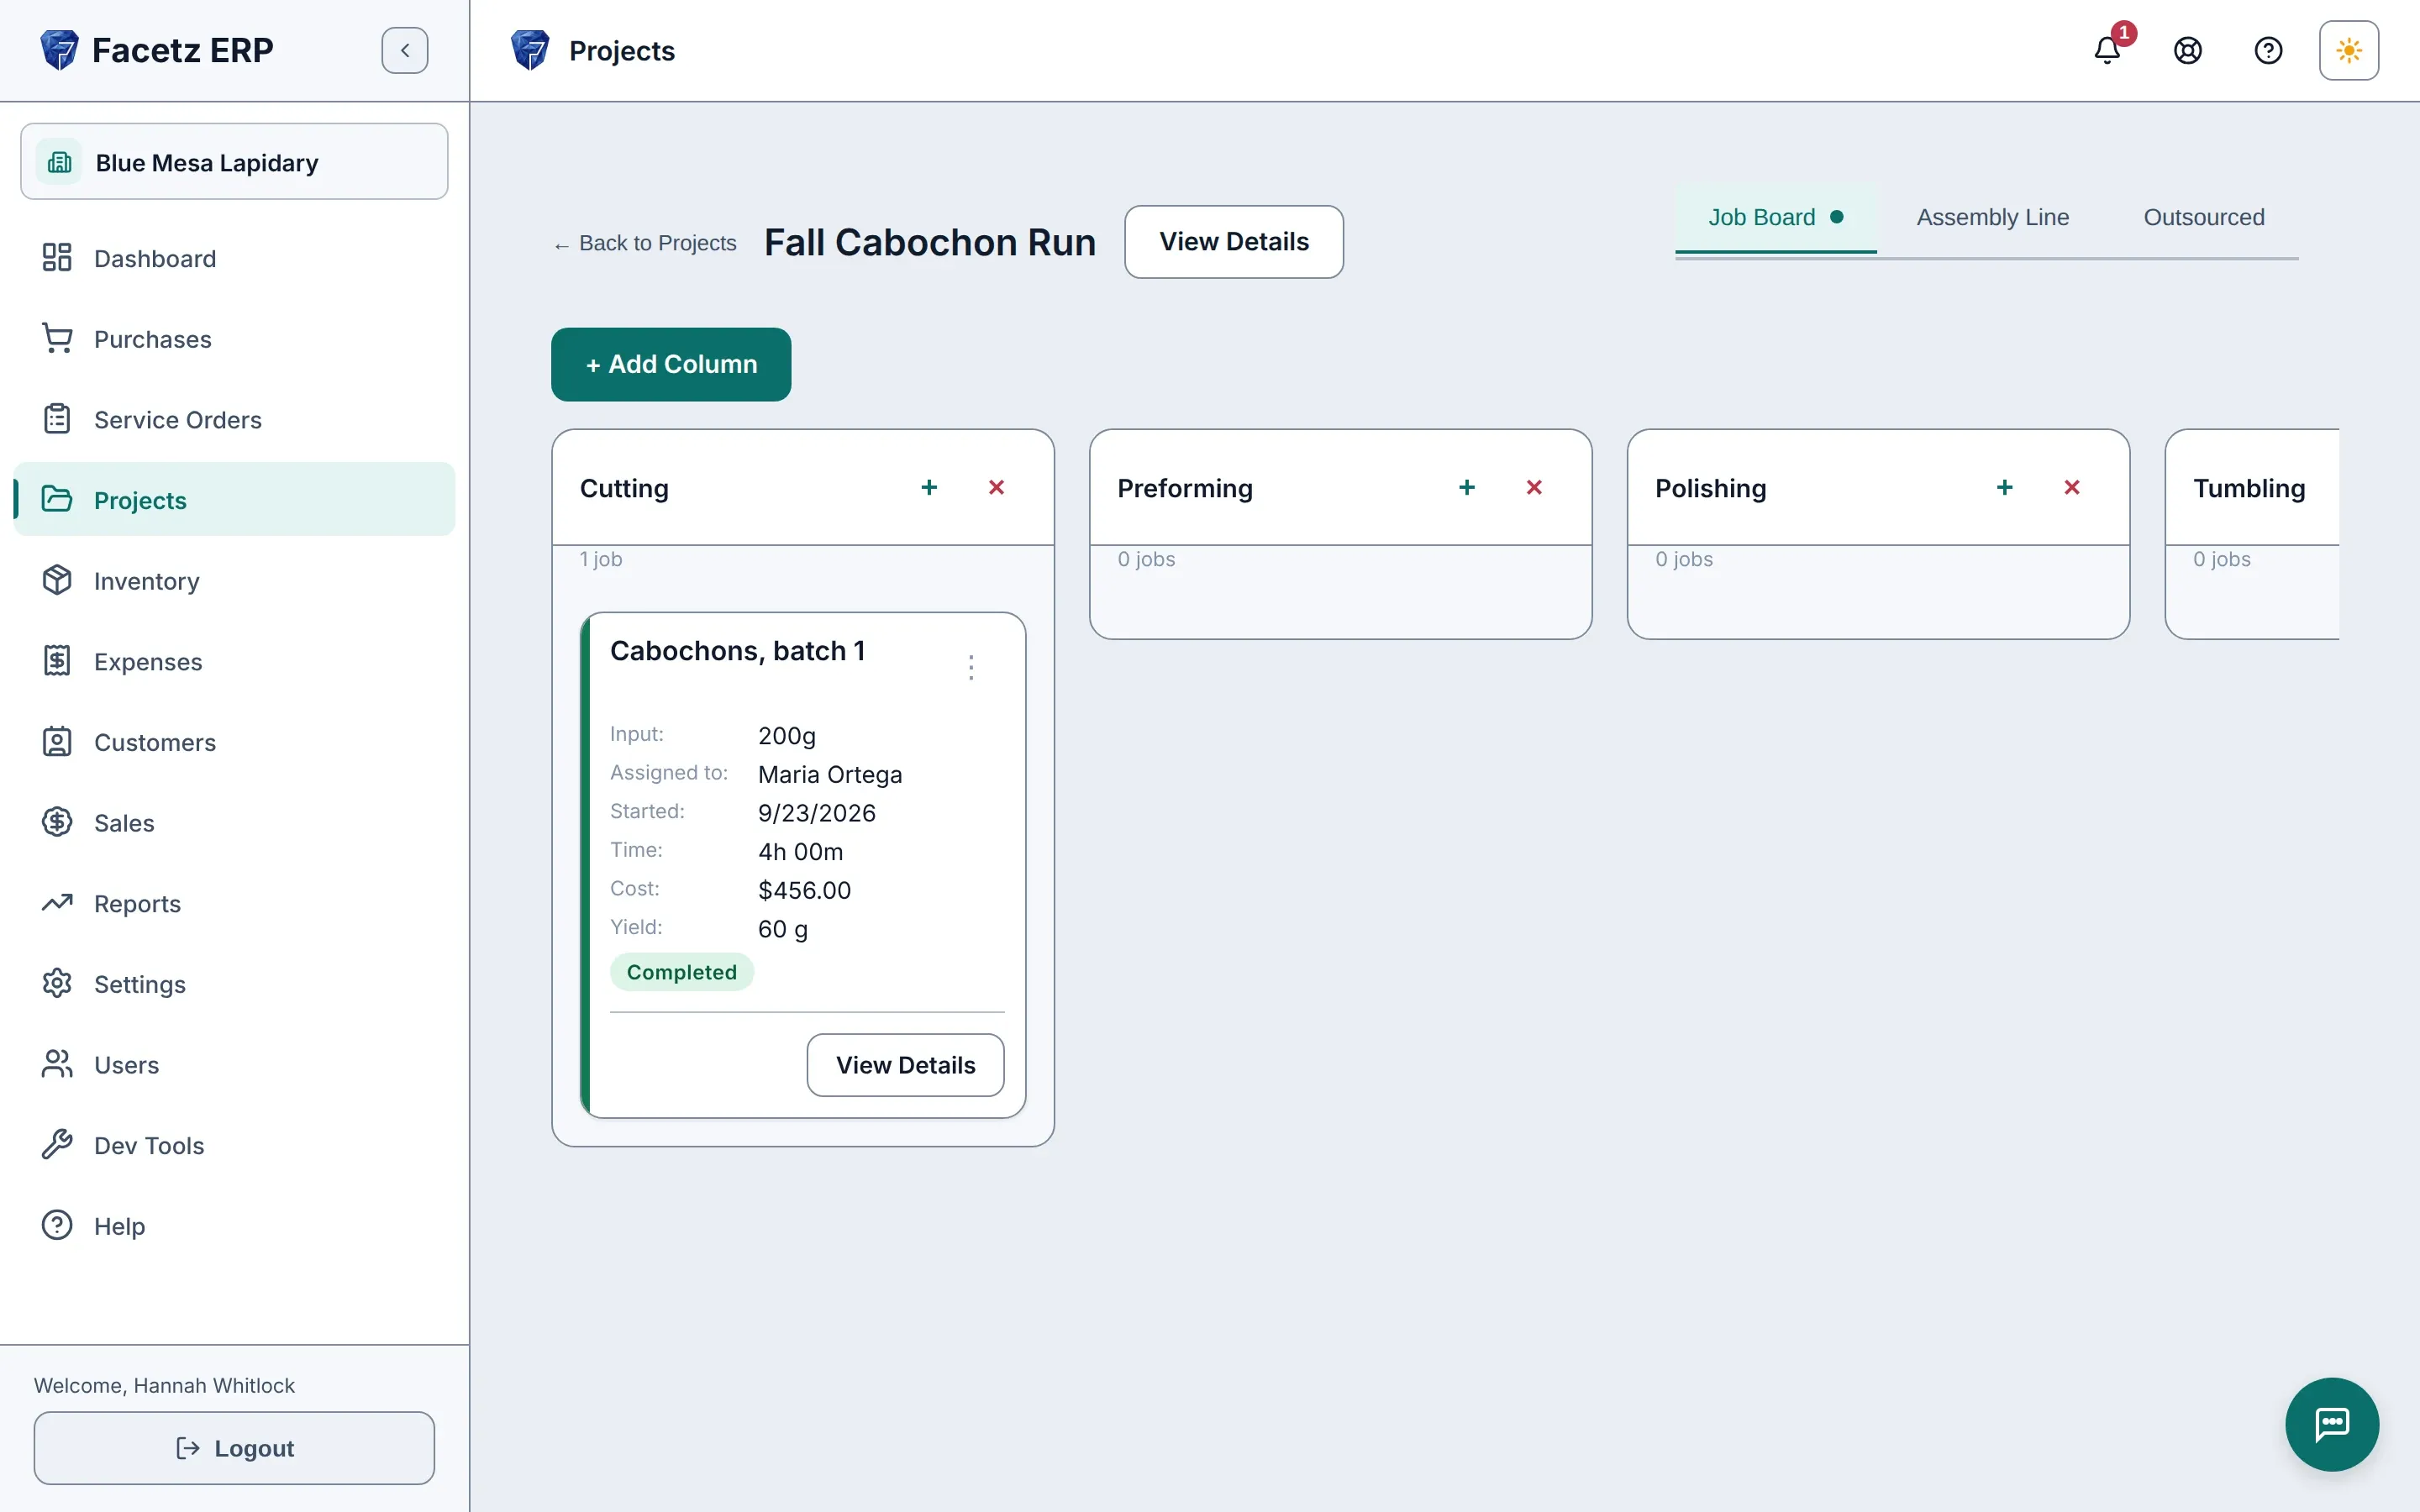2420x1512 pixels.
Task: Open Service Orders in the sidebar
Action: click(234, 420)
